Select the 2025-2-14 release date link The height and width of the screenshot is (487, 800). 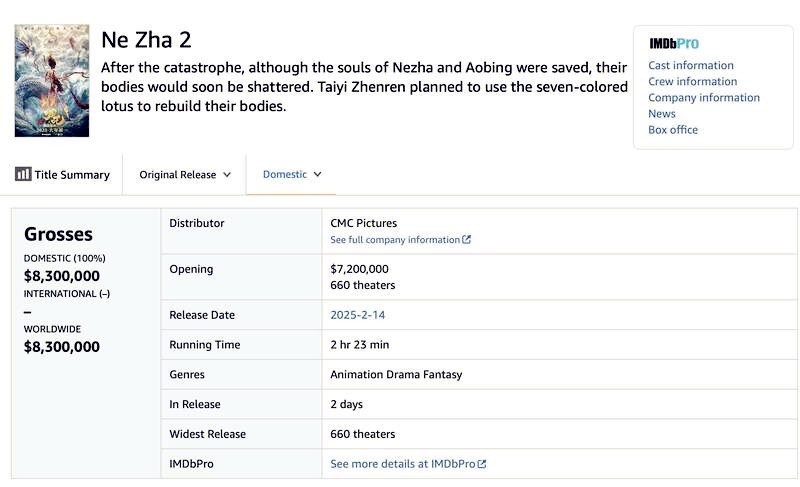tap(357, 315)
